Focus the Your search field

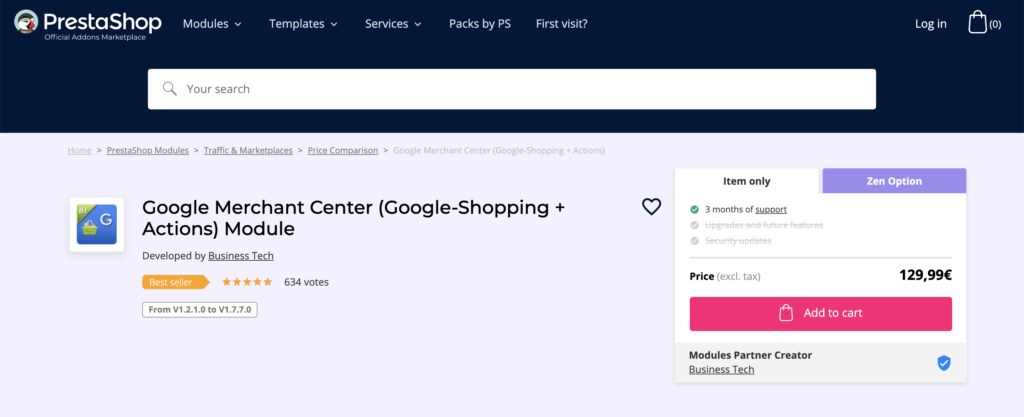(x=511, y=89)
